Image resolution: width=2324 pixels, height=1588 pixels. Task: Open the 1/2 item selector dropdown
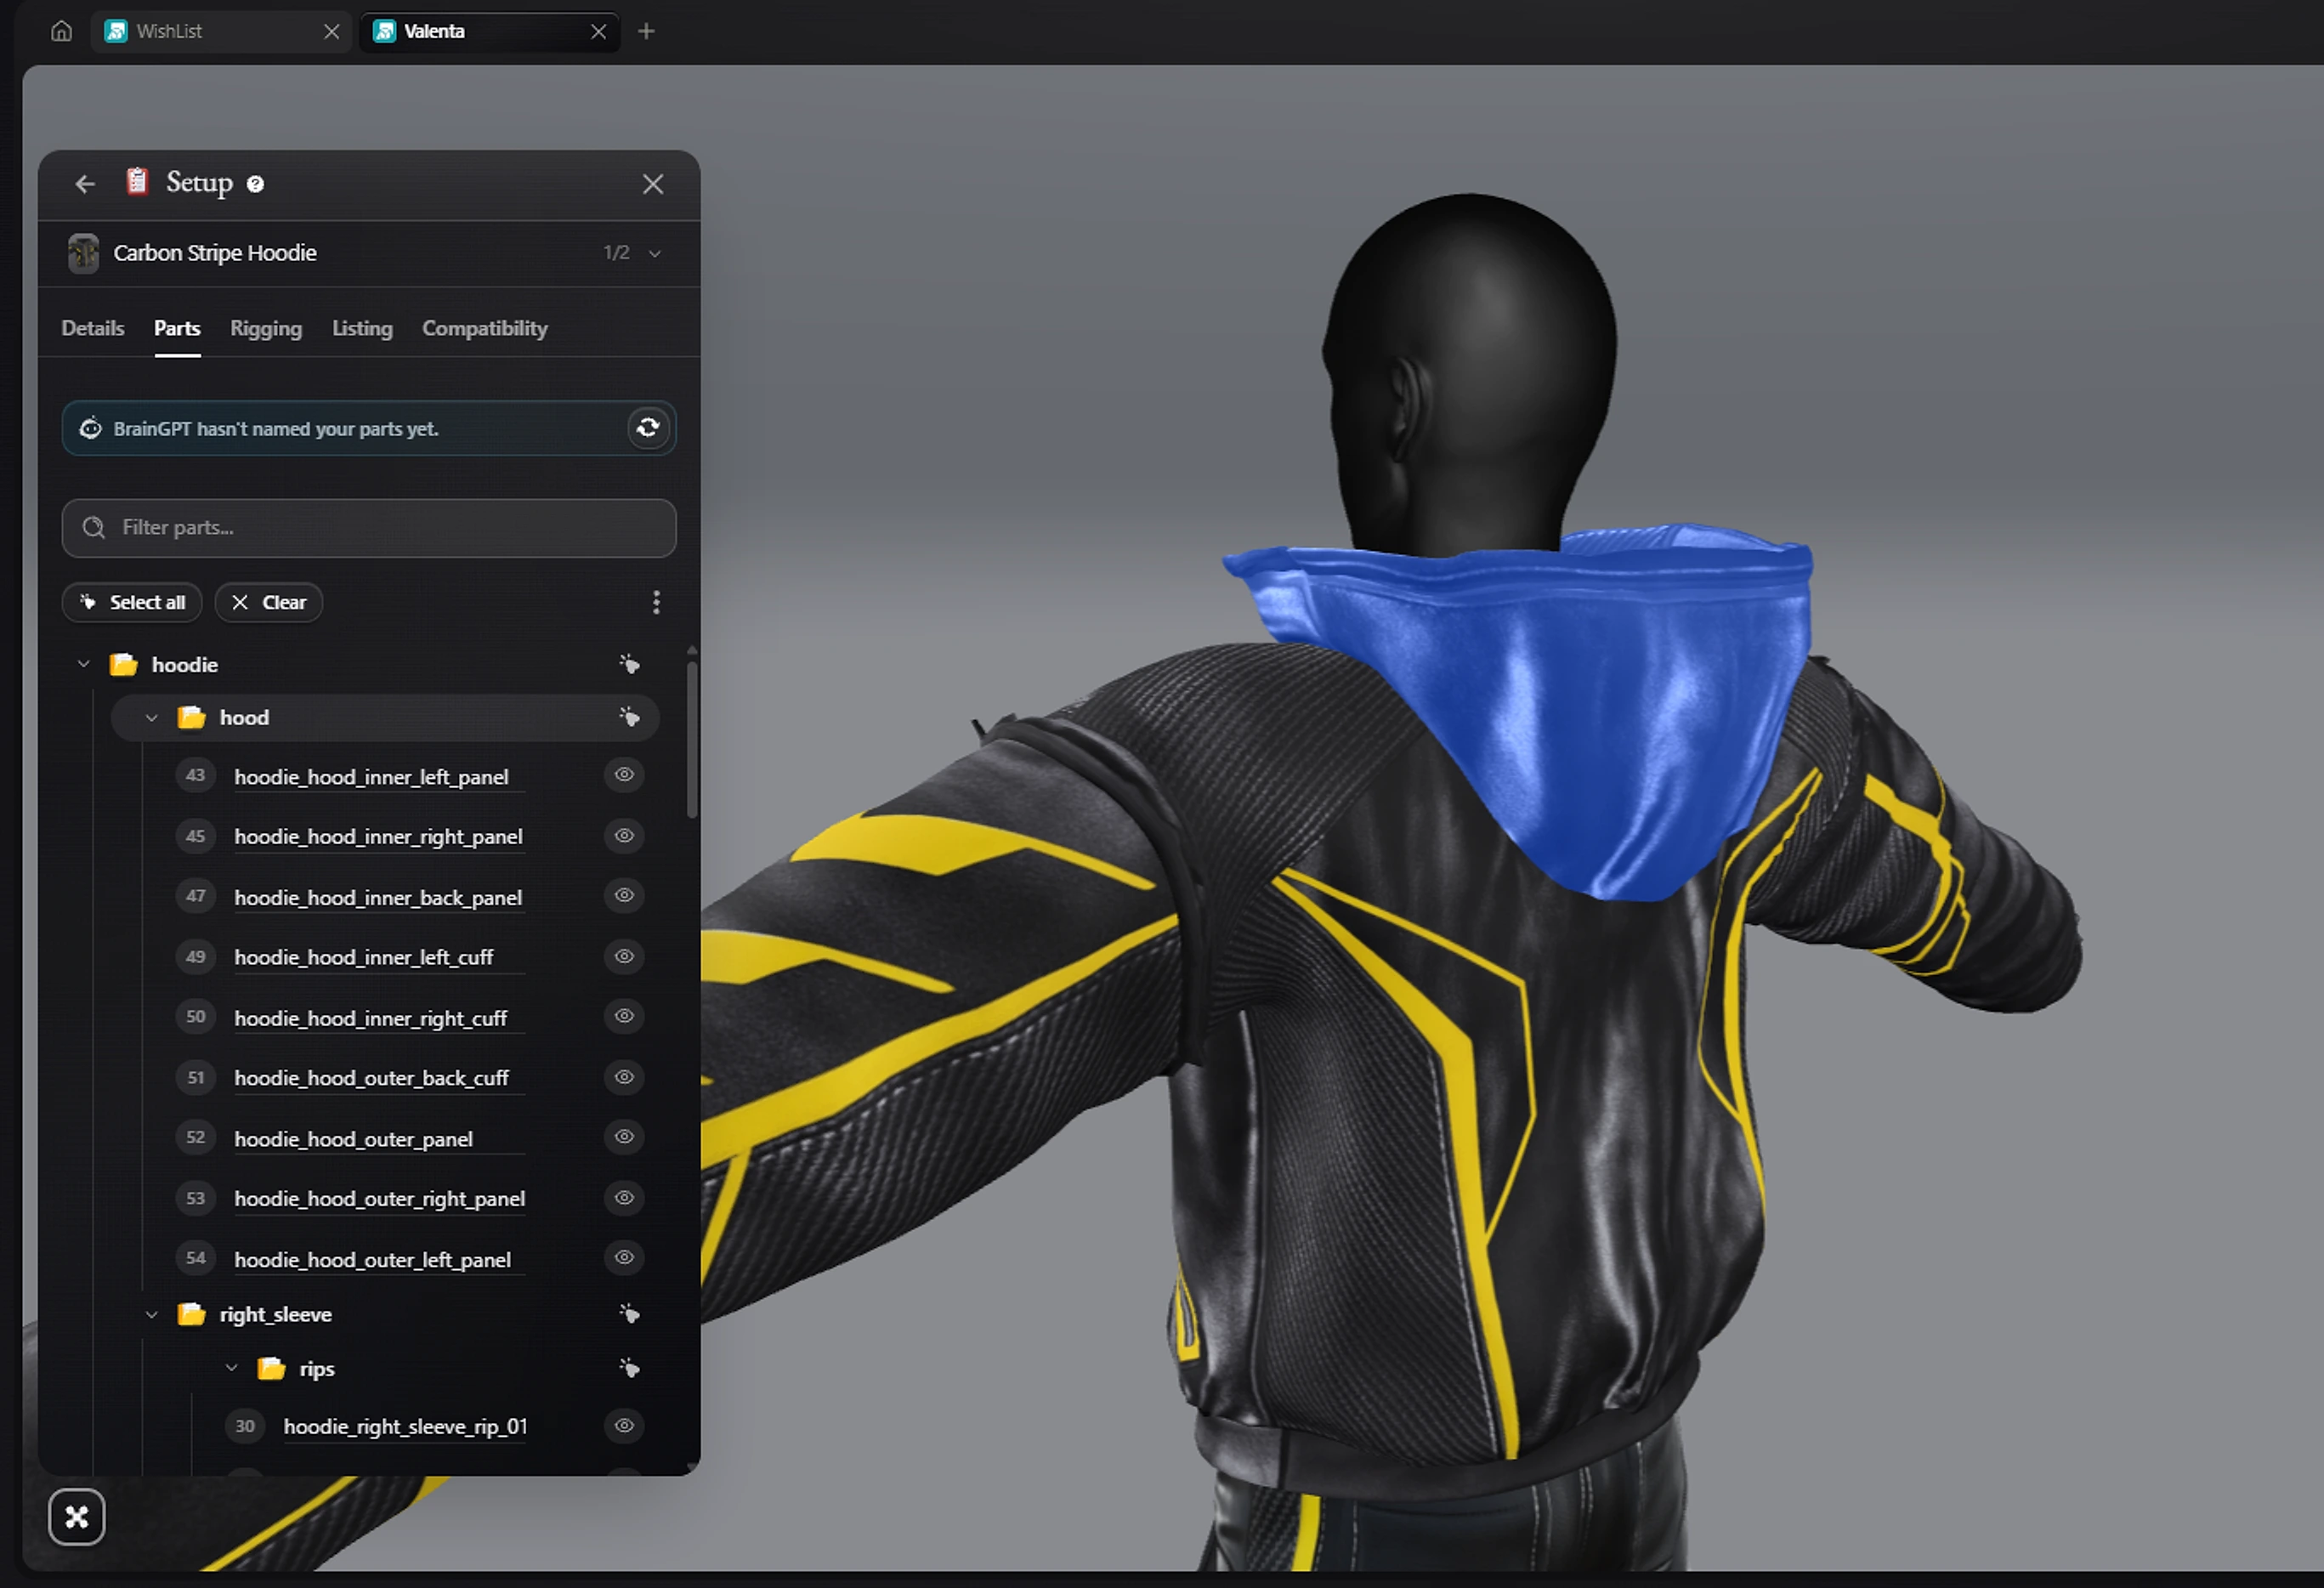(632, 253)
